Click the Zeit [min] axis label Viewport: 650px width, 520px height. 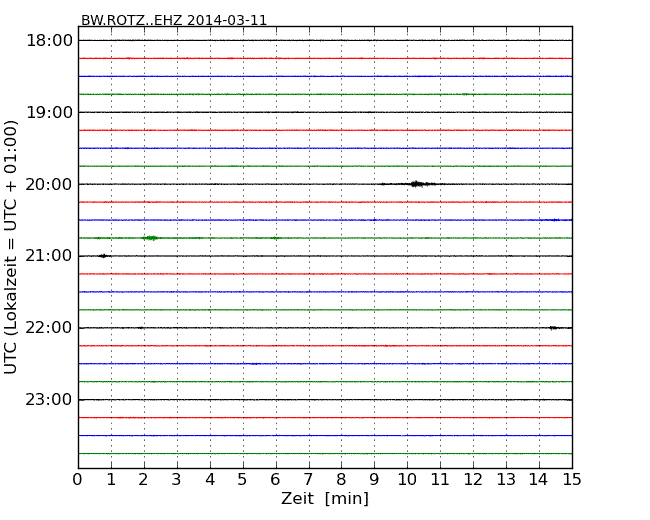[x=325, y=498]
